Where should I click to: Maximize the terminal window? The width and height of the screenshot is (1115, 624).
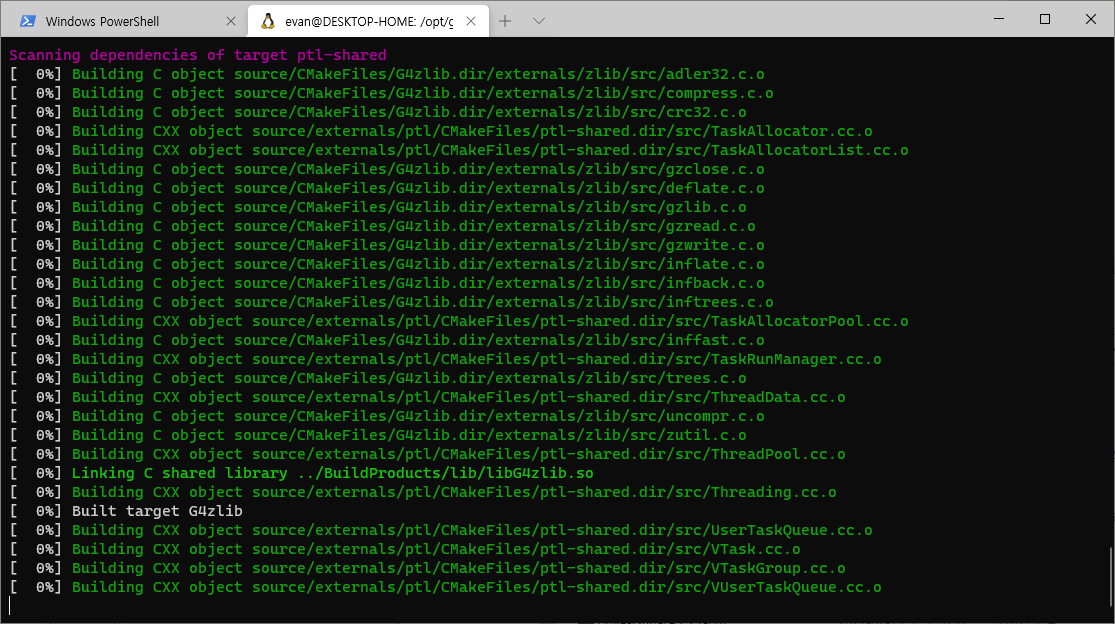pyautogui.click(x=1045, y=20)
